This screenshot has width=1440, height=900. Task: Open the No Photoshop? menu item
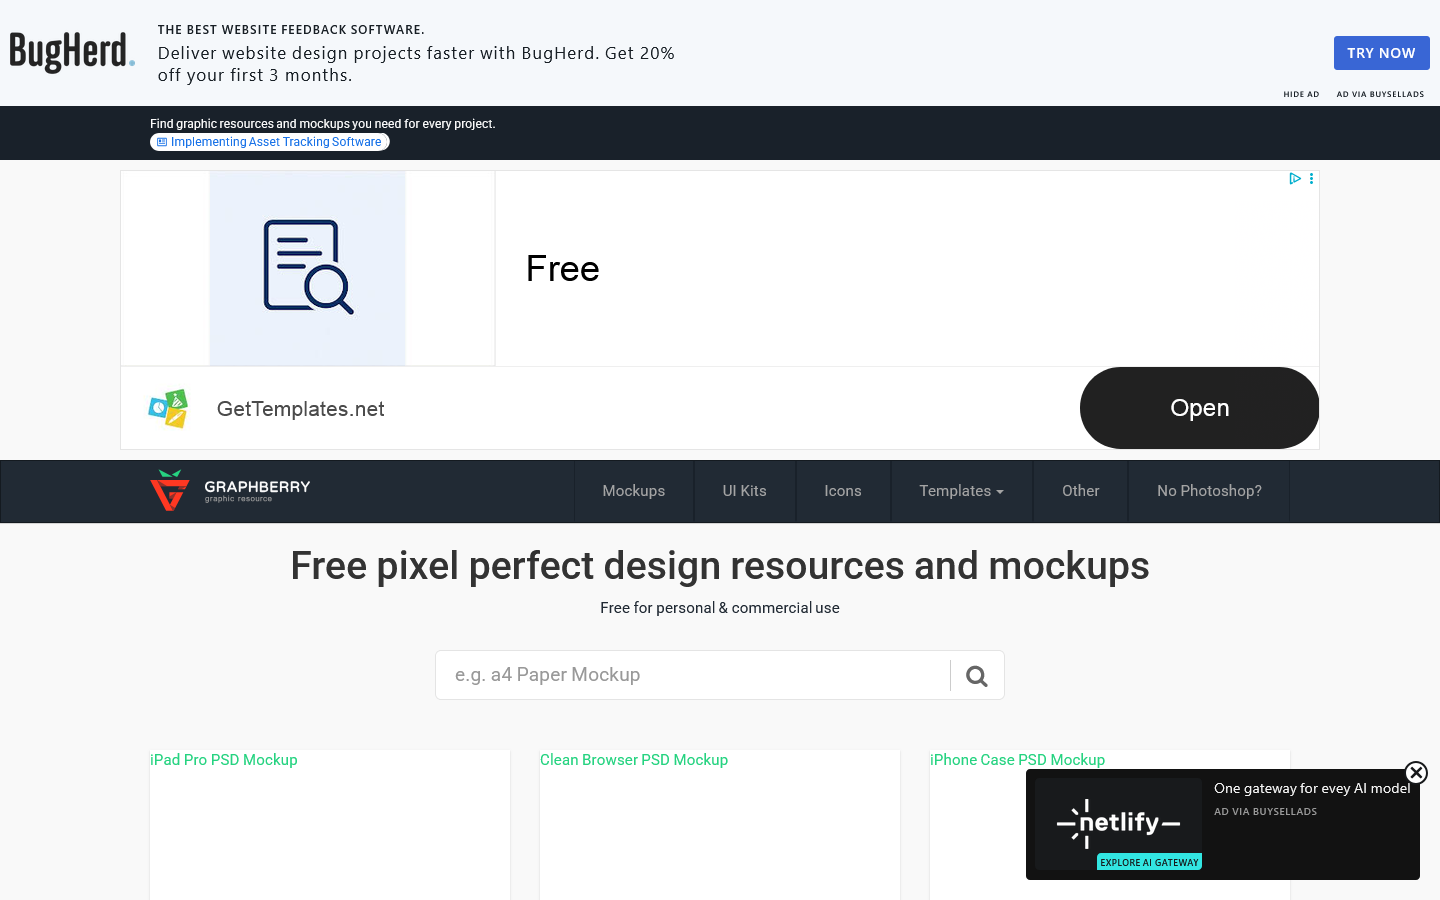1209,491
